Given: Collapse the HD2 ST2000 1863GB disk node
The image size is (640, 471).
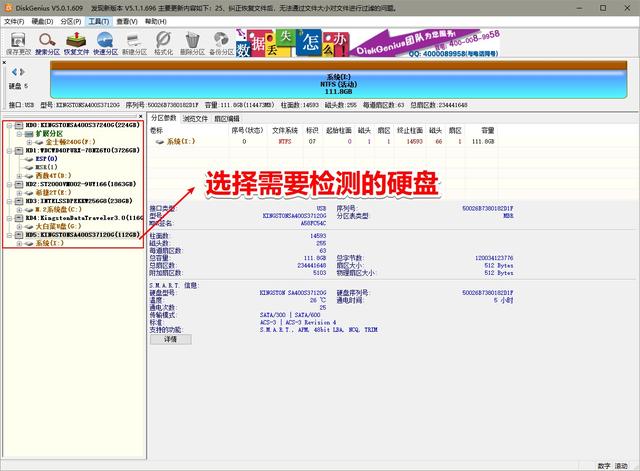Looking at the screenshot, I should (x=9, y=184).
